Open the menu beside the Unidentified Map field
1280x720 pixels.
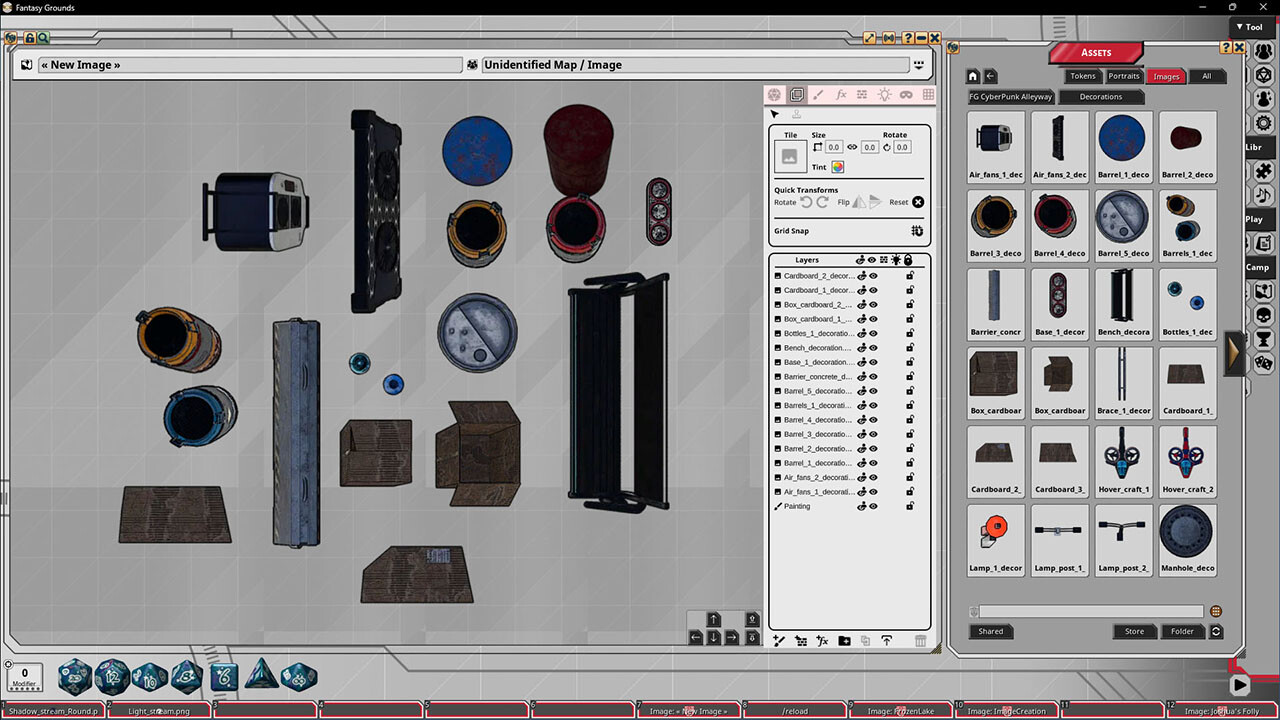pos(917,64)
